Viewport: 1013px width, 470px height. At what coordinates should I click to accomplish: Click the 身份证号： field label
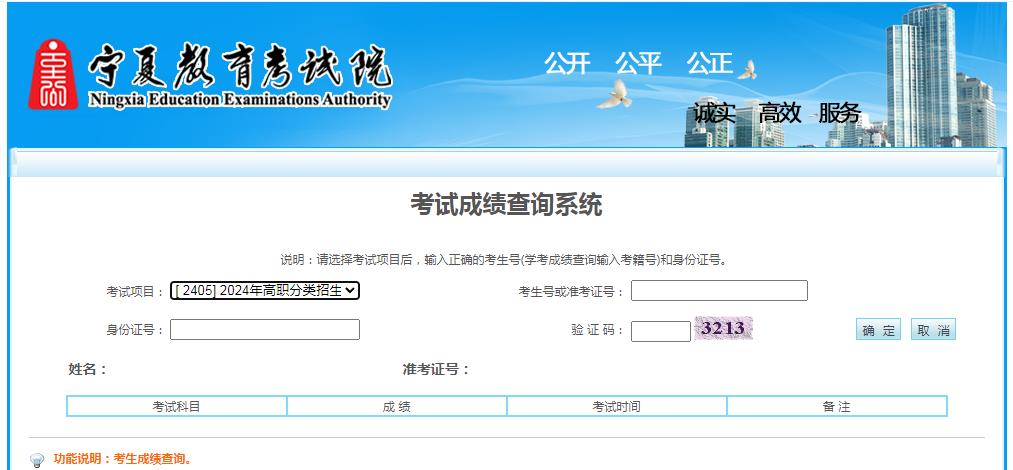135,330
